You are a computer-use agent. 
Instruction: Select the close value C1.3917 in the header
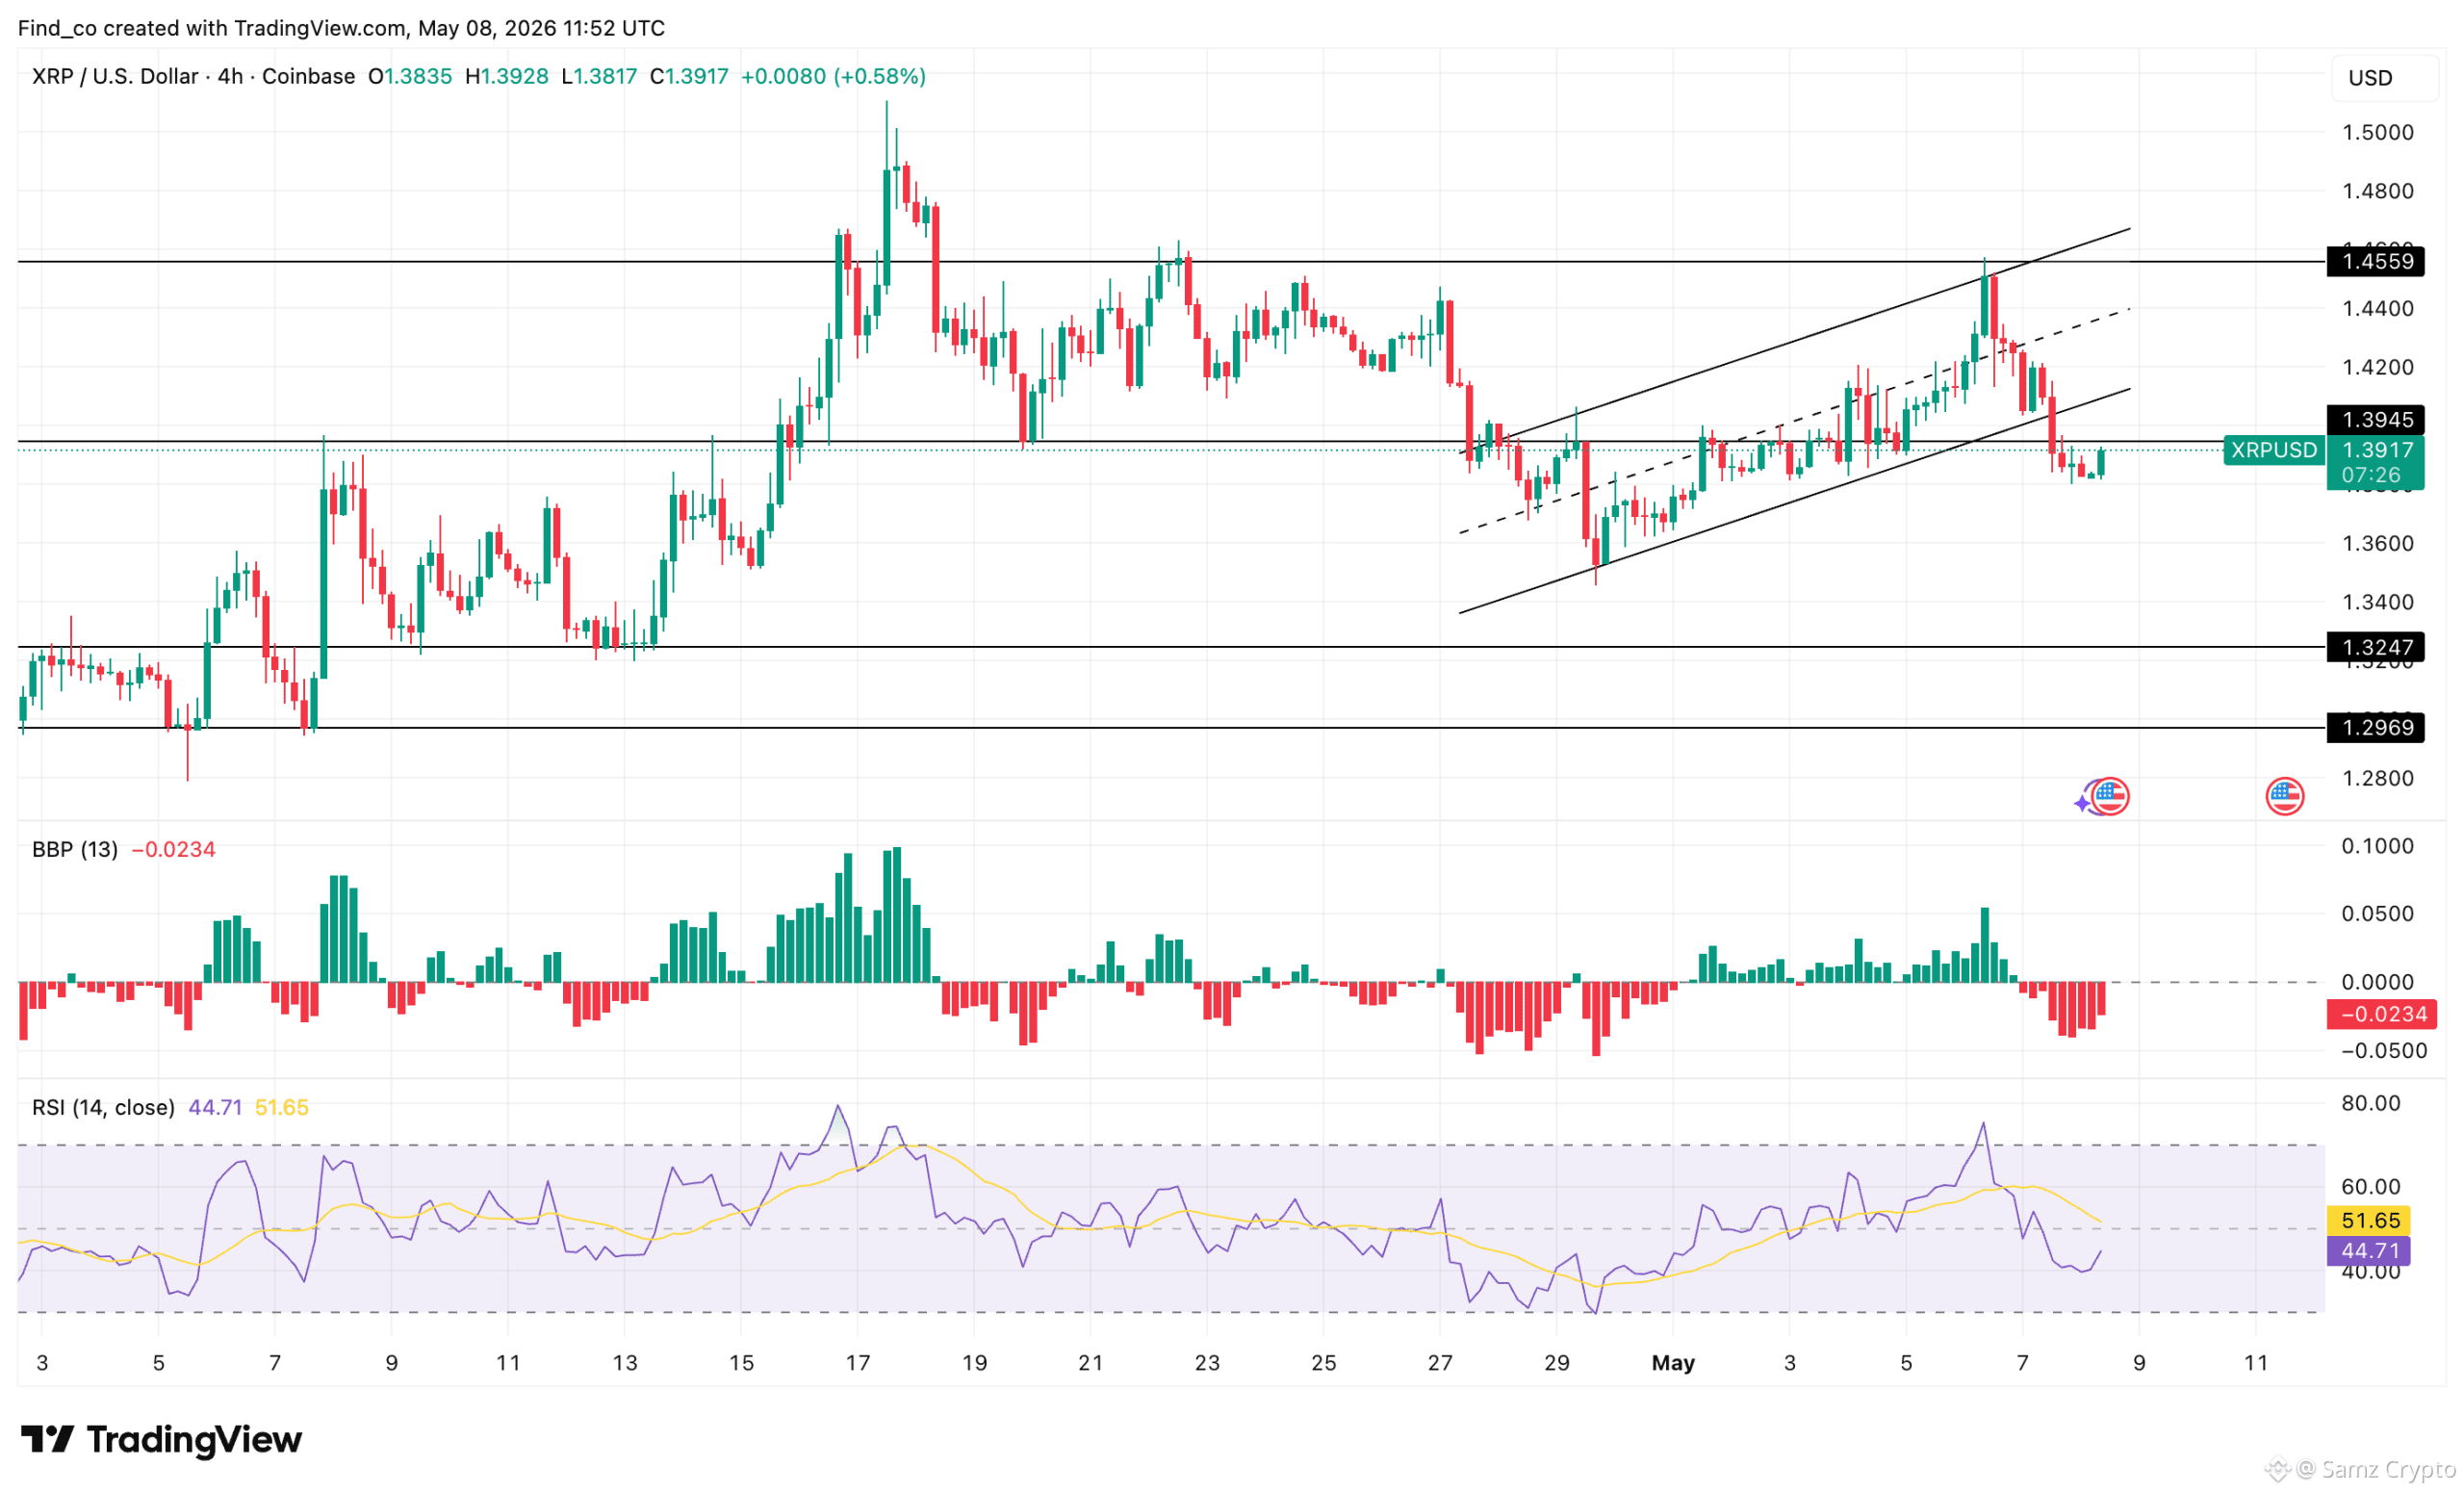(689, 77)
